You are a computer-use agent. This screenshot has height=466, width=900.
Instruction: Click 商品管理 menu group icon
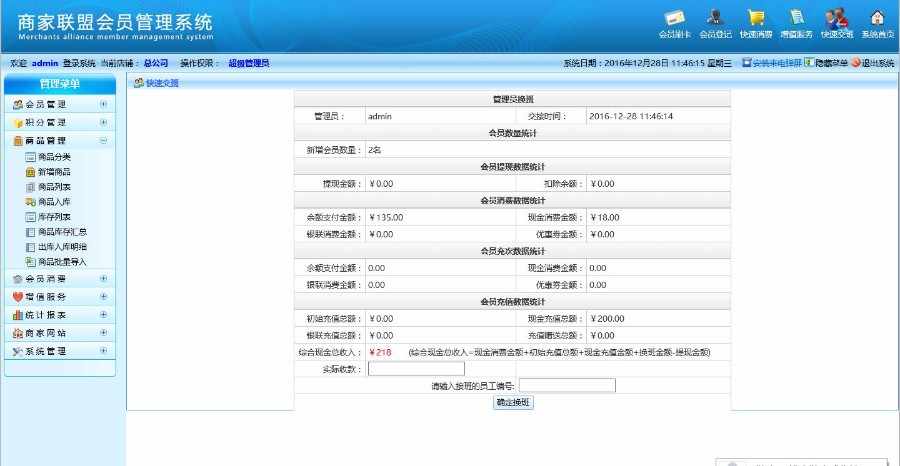(x=18, y=141)
